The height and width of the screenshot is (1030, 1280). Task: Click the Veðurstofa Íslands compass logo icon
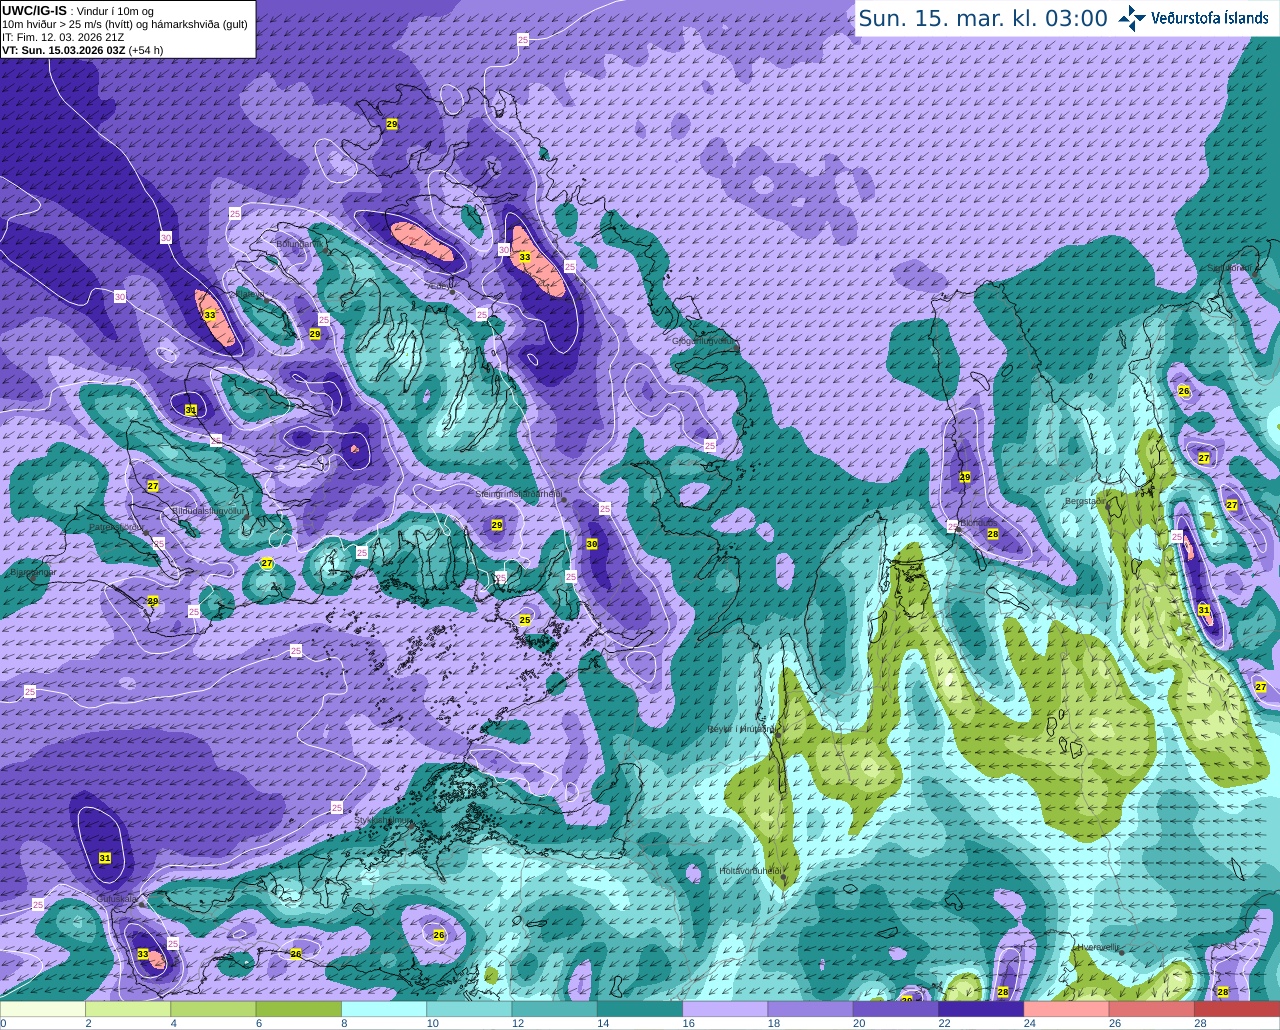(x=1132, y=17)
